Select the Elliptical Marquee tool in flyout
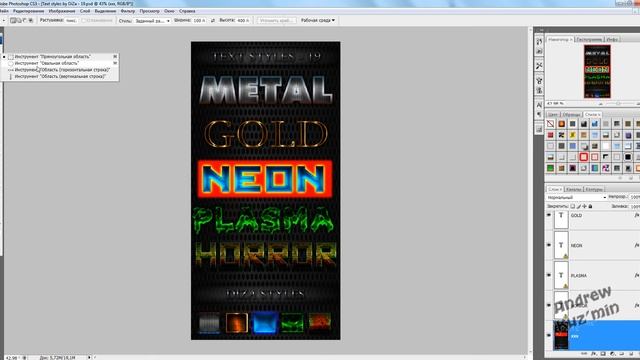The image size is (640, 360). (x=60, y=63)
